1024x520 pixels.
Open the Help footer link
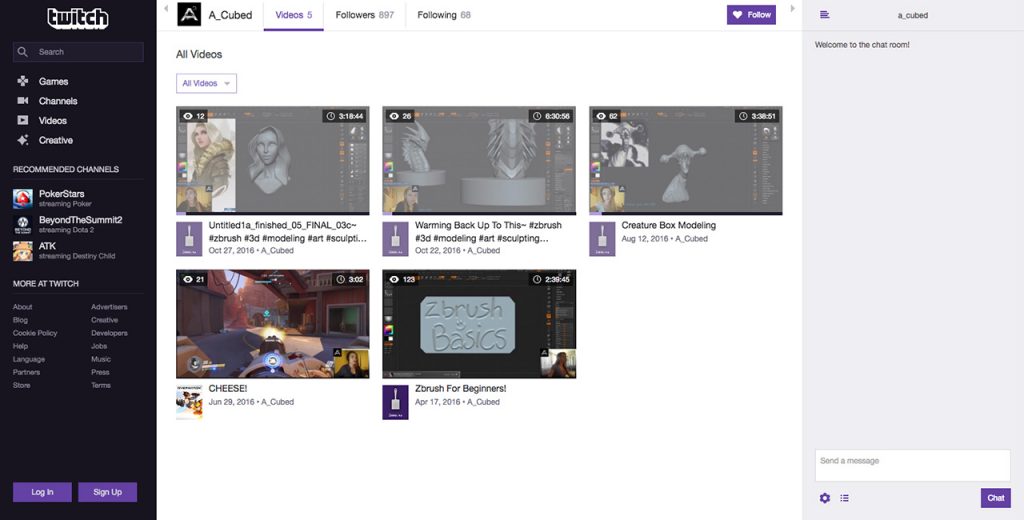(x=20, y=346)
